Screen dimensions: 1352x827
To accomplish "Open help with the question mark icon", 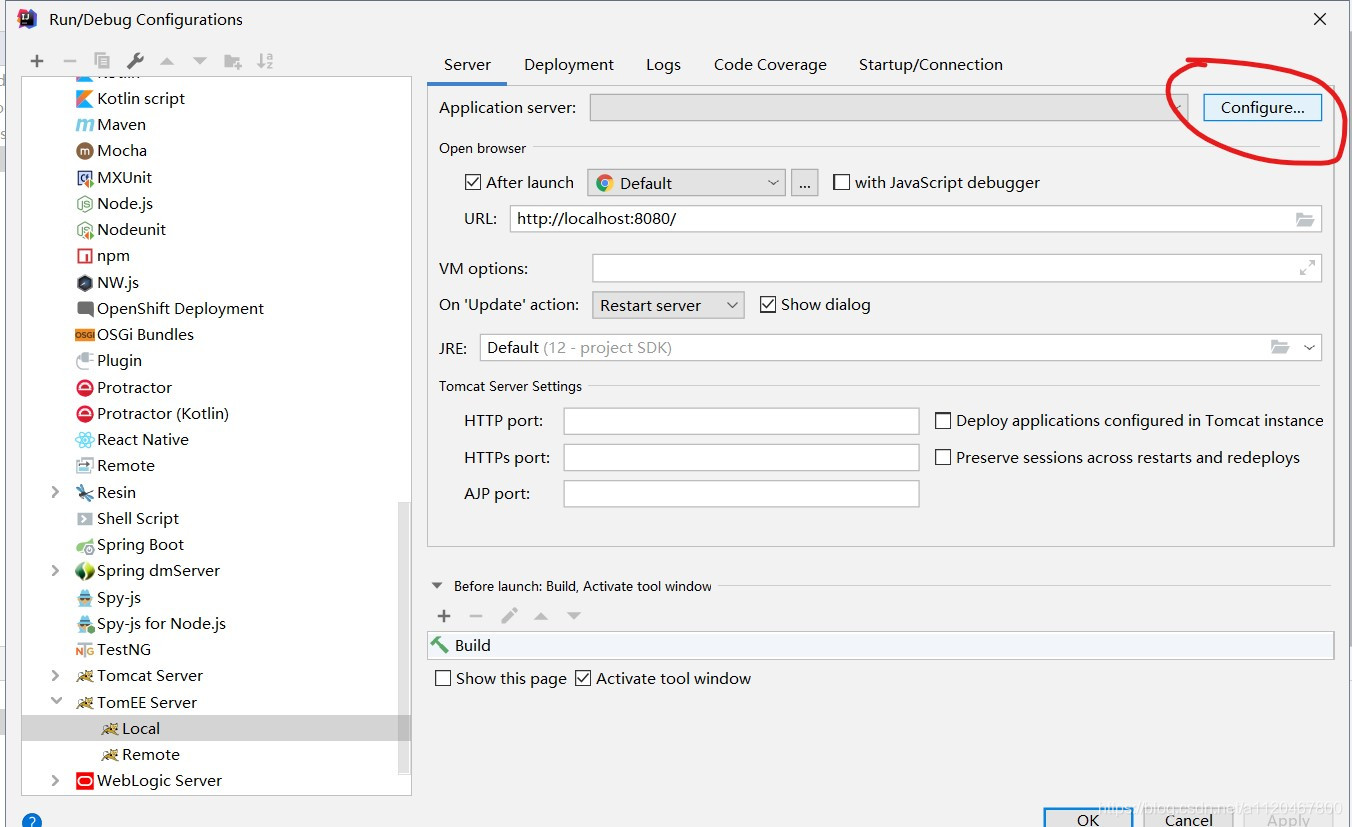I will click(31, 820).
